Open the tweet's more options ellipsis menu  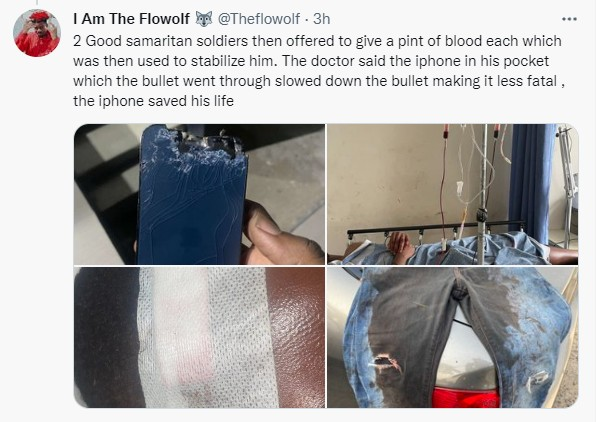[x=569, y=19]
